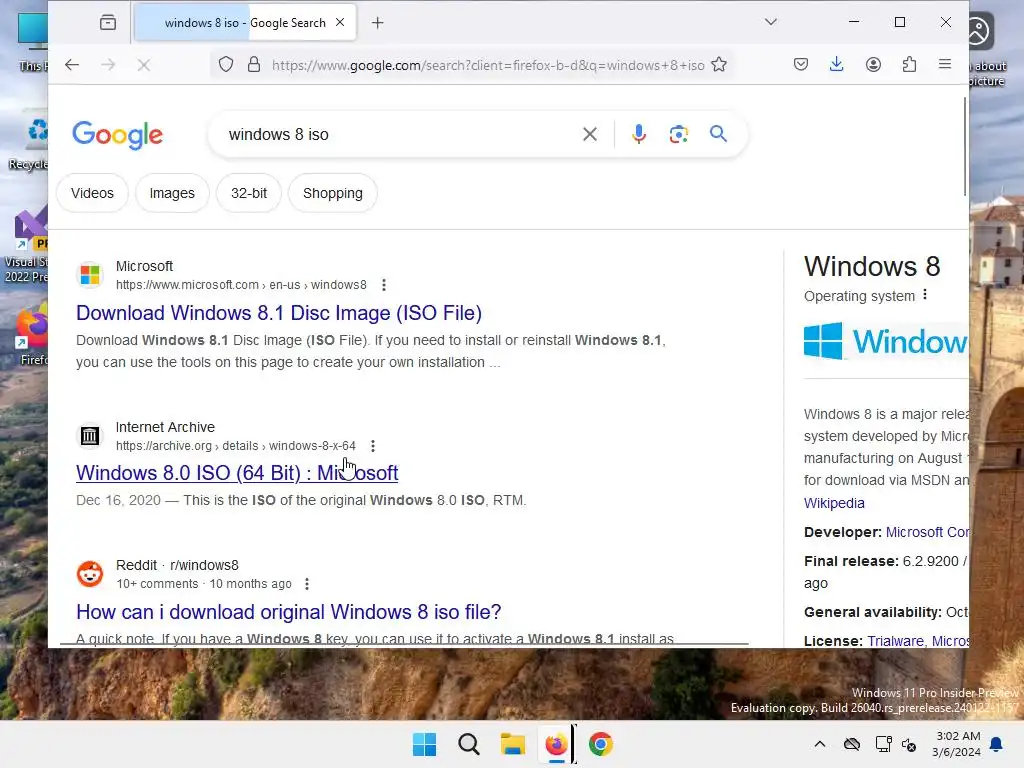This screenshot has height=768, width=1024.
Task: Open the Windows Start menu
Action: (x=424, y=744)
